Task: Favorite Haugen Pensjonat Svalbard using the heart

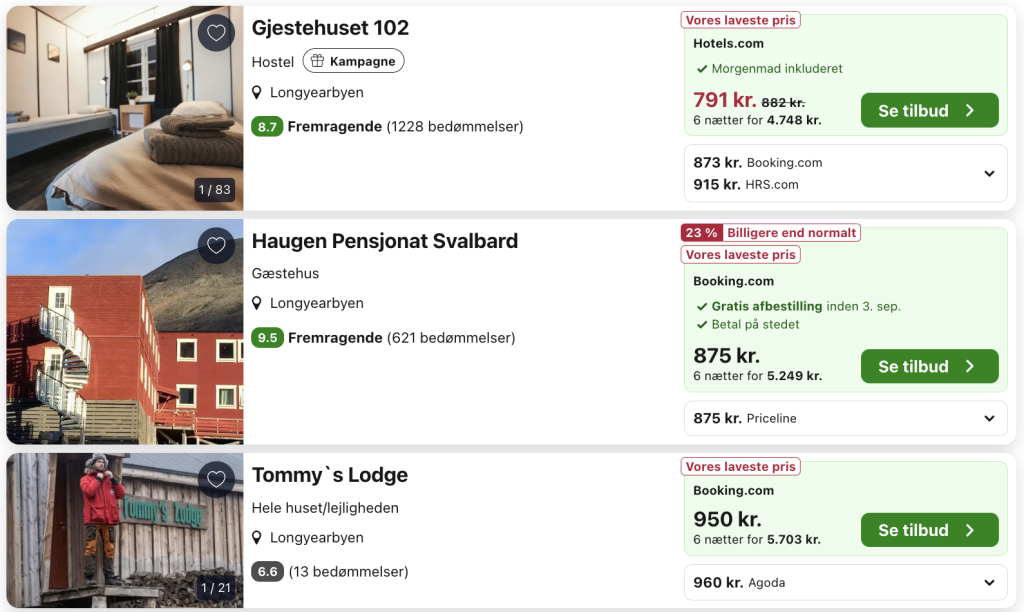Action: click(216, 245)
